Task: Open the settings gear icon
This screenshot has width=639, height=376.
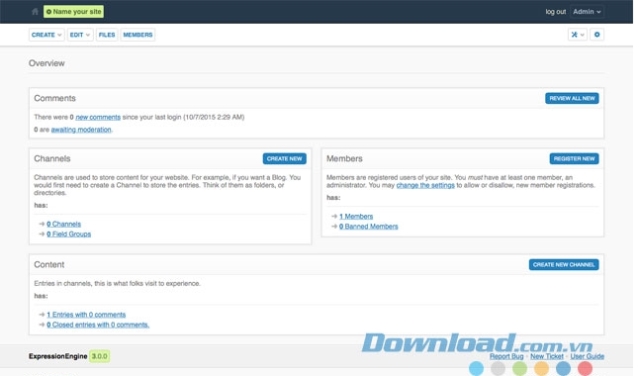Action: point(597,35)
